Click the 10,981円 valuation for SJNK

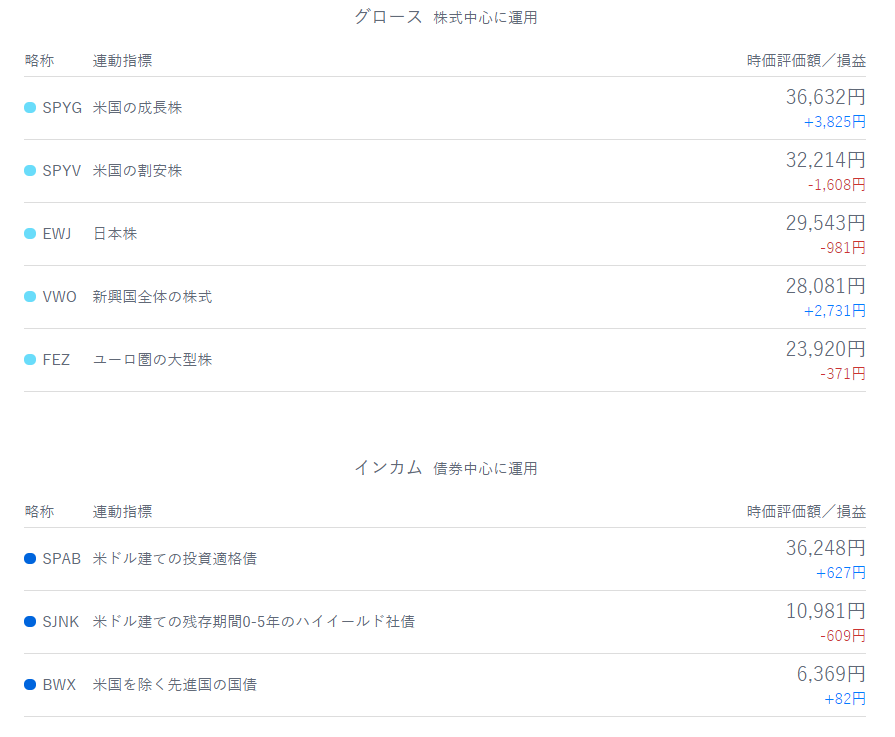coord(825,611)
